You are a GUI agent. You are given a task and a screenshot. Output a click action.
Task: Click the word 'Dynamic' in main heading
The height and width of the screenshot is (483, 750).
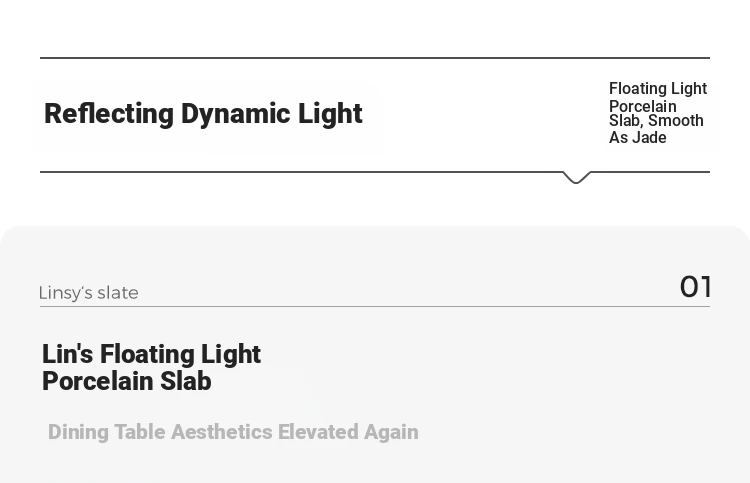[x=235, y=114]
